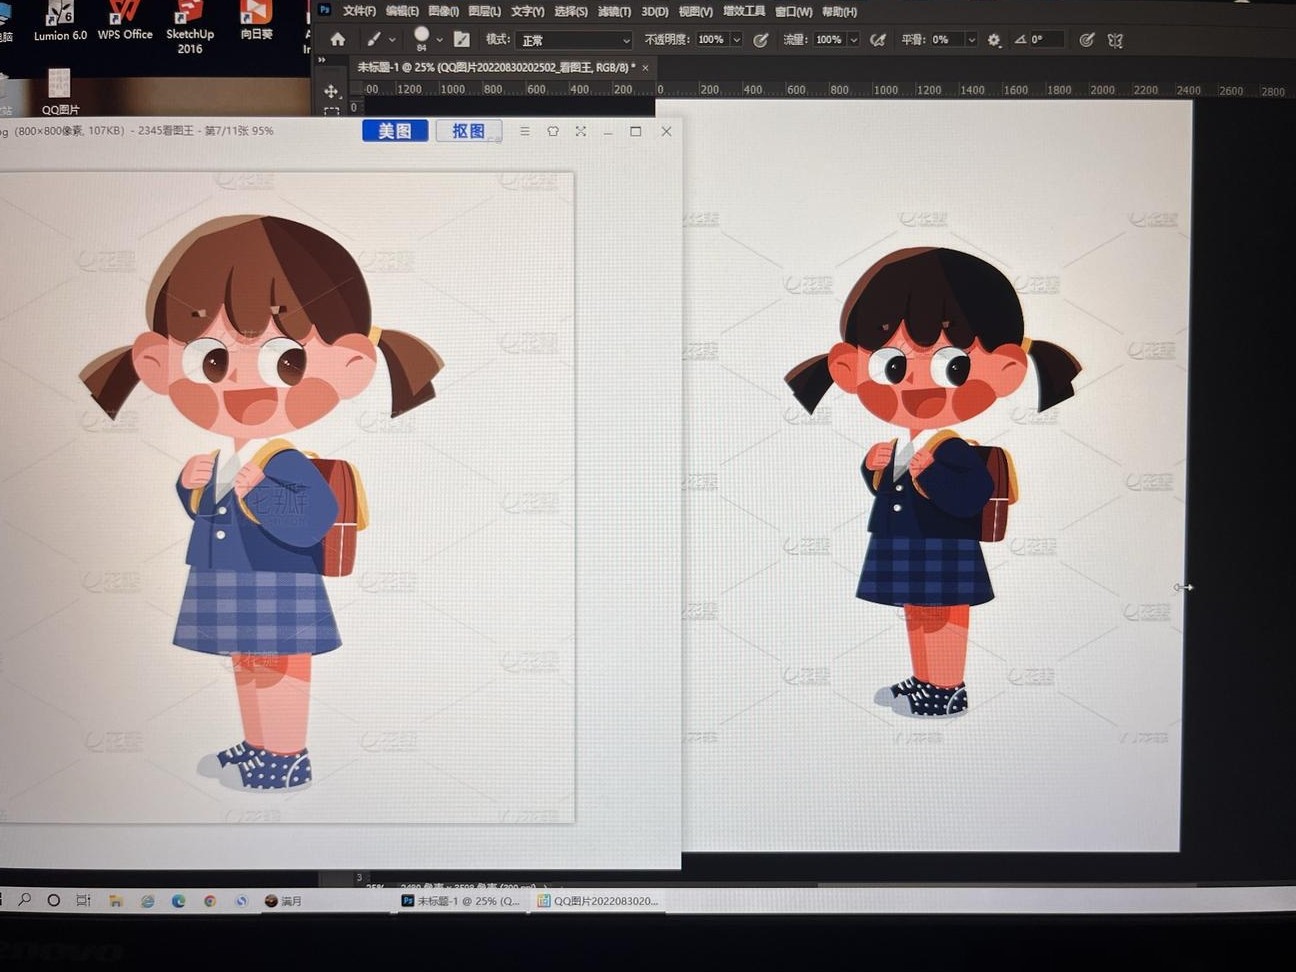Screen dimensions: 1296x972
Task: Open the QQ图片 desktop file
Action: (x=60, y=92)
